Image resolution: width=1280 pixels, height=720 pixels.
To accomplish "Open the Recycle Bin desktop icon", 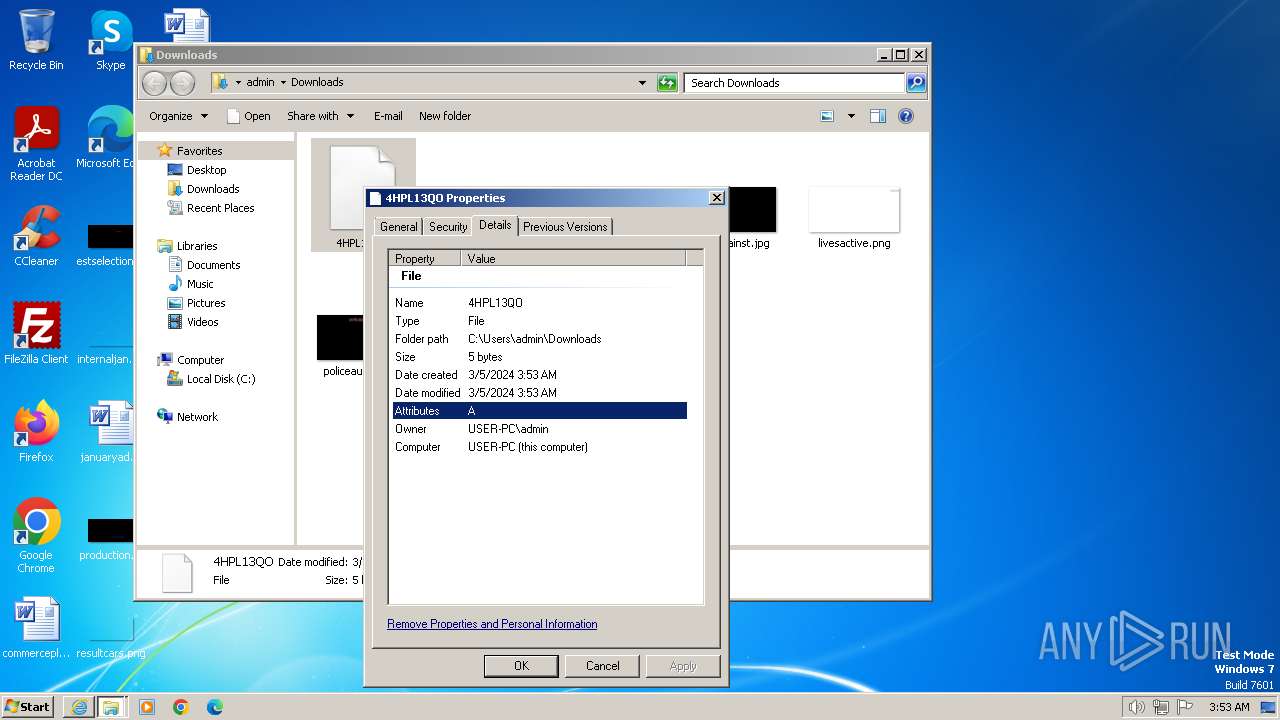I will click(36, 40).
